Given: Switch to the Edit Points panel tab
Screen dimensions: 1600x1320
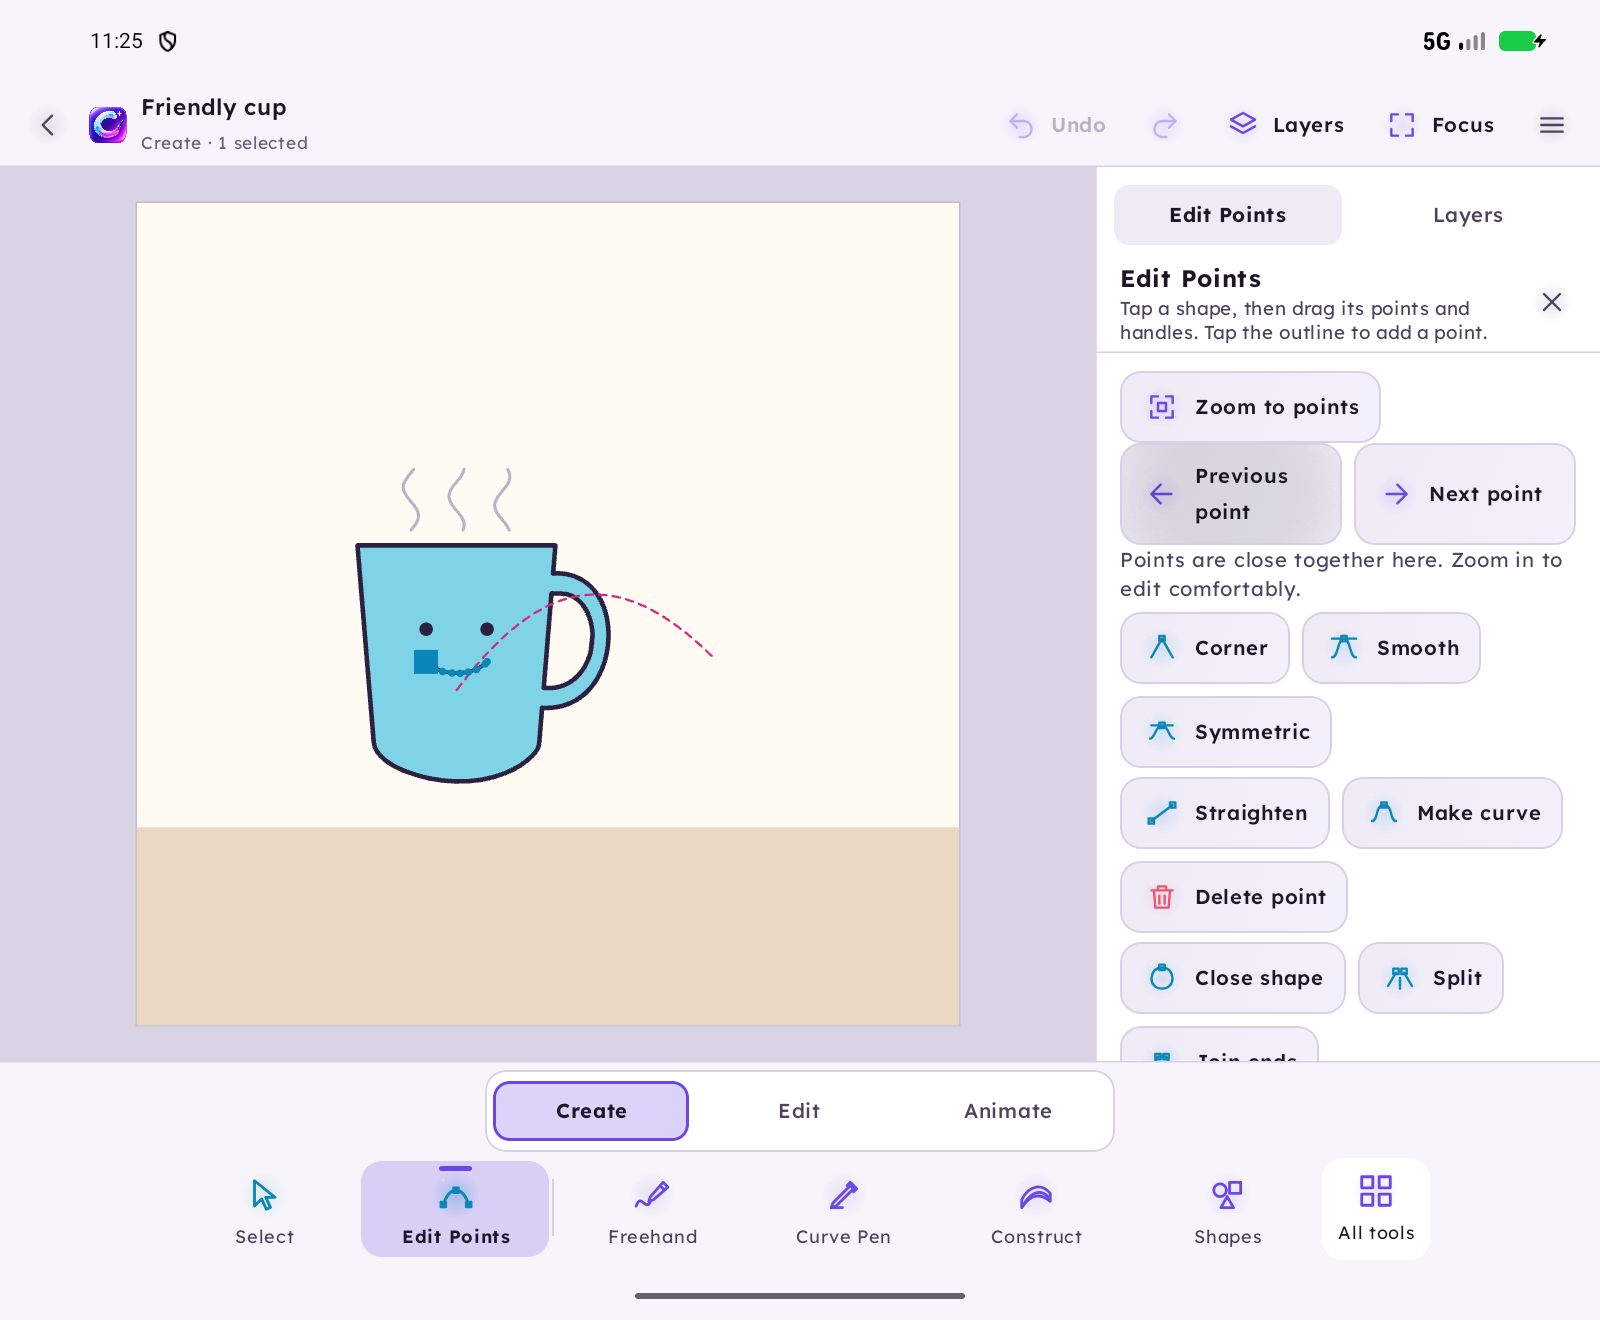Looking at the screenshot, I should coord(1228,215).
